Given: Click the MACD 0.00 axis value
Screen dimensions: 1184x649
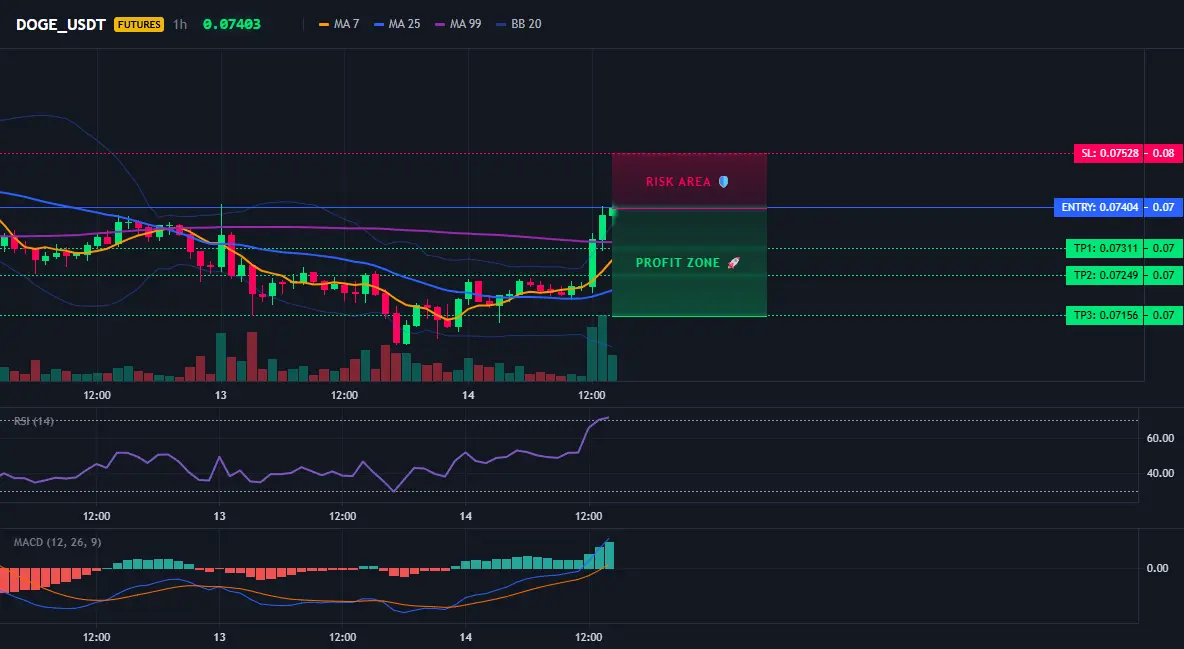Looking at the screenshot, I should pos(1158,568).
